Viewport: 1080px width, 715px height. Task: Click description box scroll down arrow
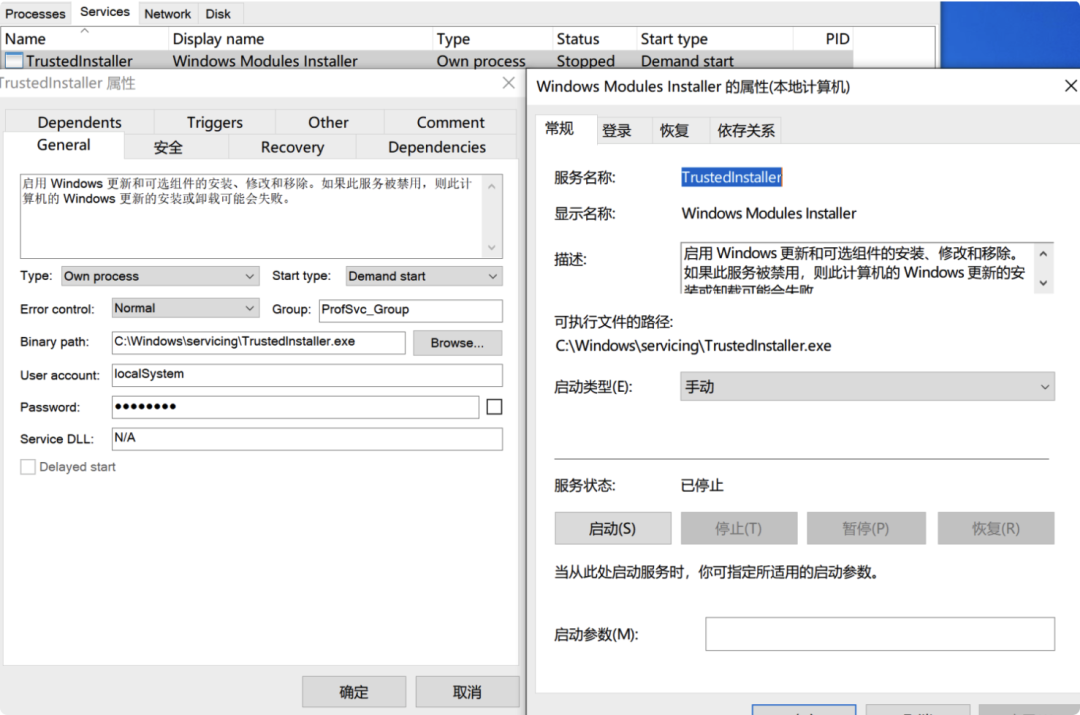coord(492,247)
